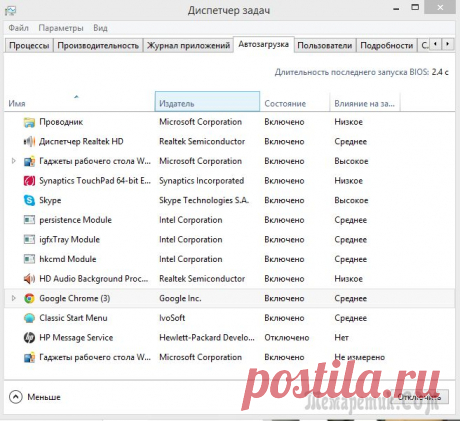The image size is (460, 421).
Task: Click the Проводник folder icon
Action: tap(29, 122)
